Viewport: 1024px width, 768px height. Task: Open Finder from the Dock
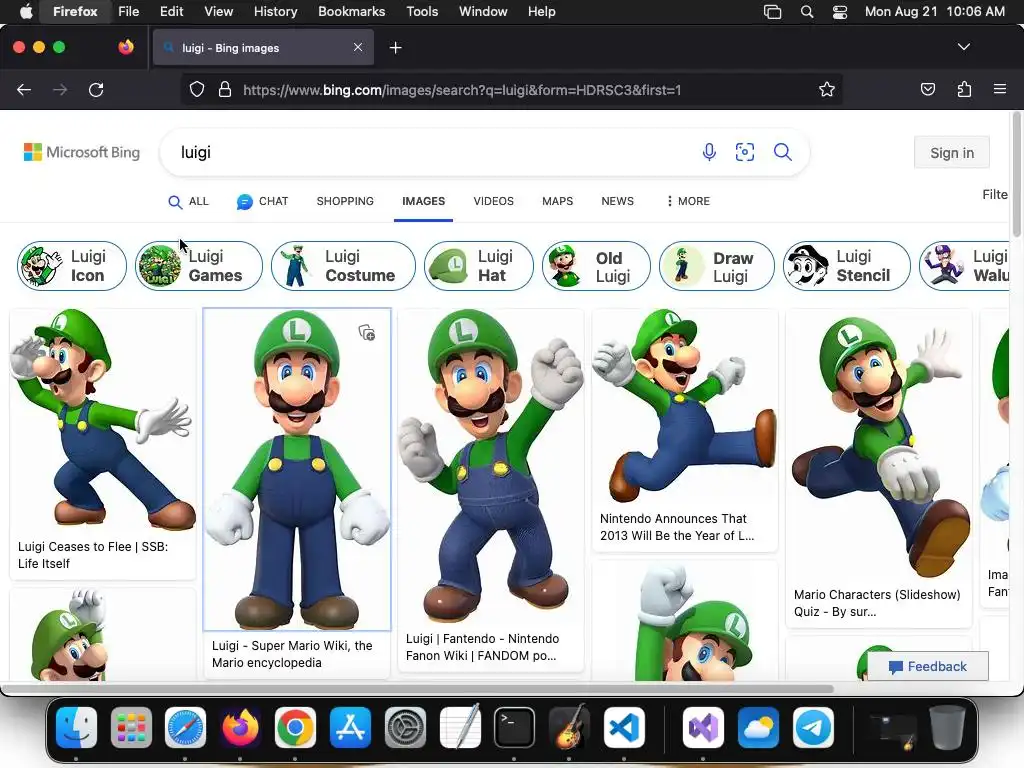76,728
